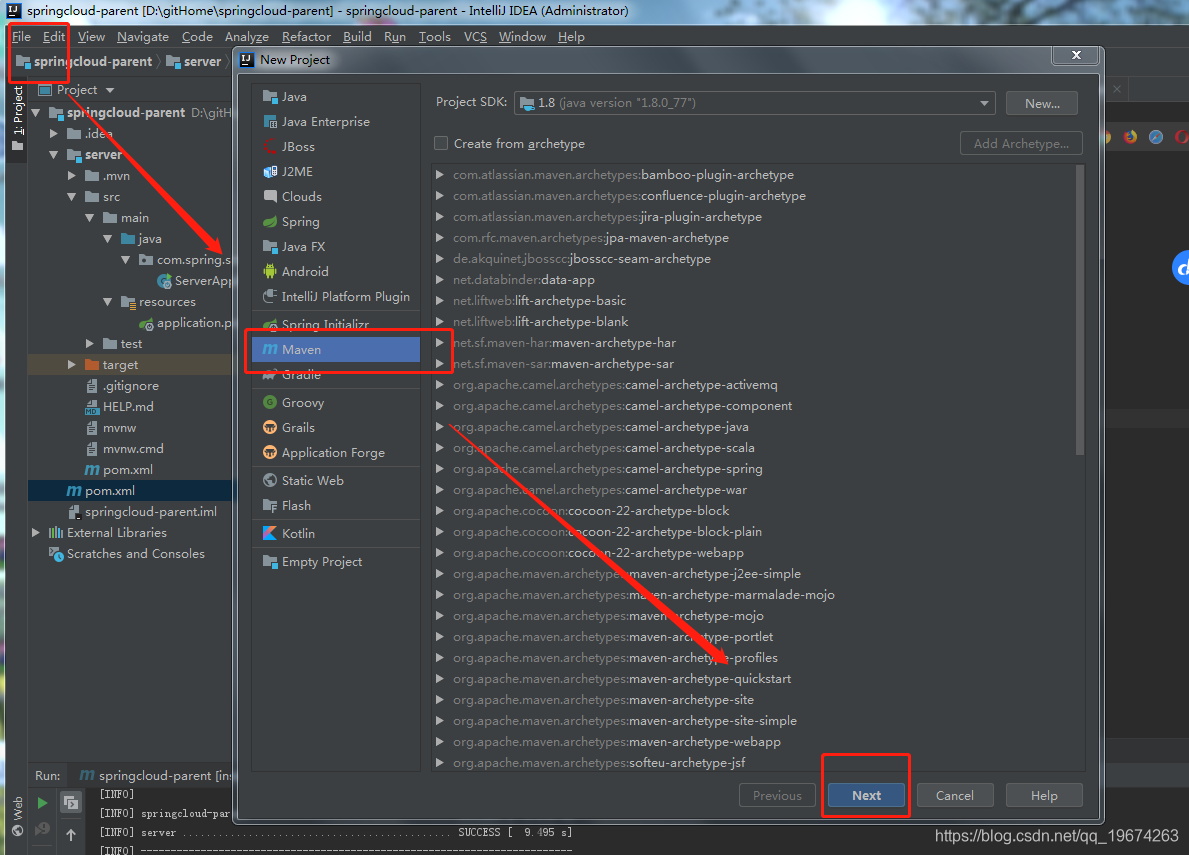Open the Web side tool window
The width and height of the screenshot is (1189, 855).
click(x=17, y=817)
